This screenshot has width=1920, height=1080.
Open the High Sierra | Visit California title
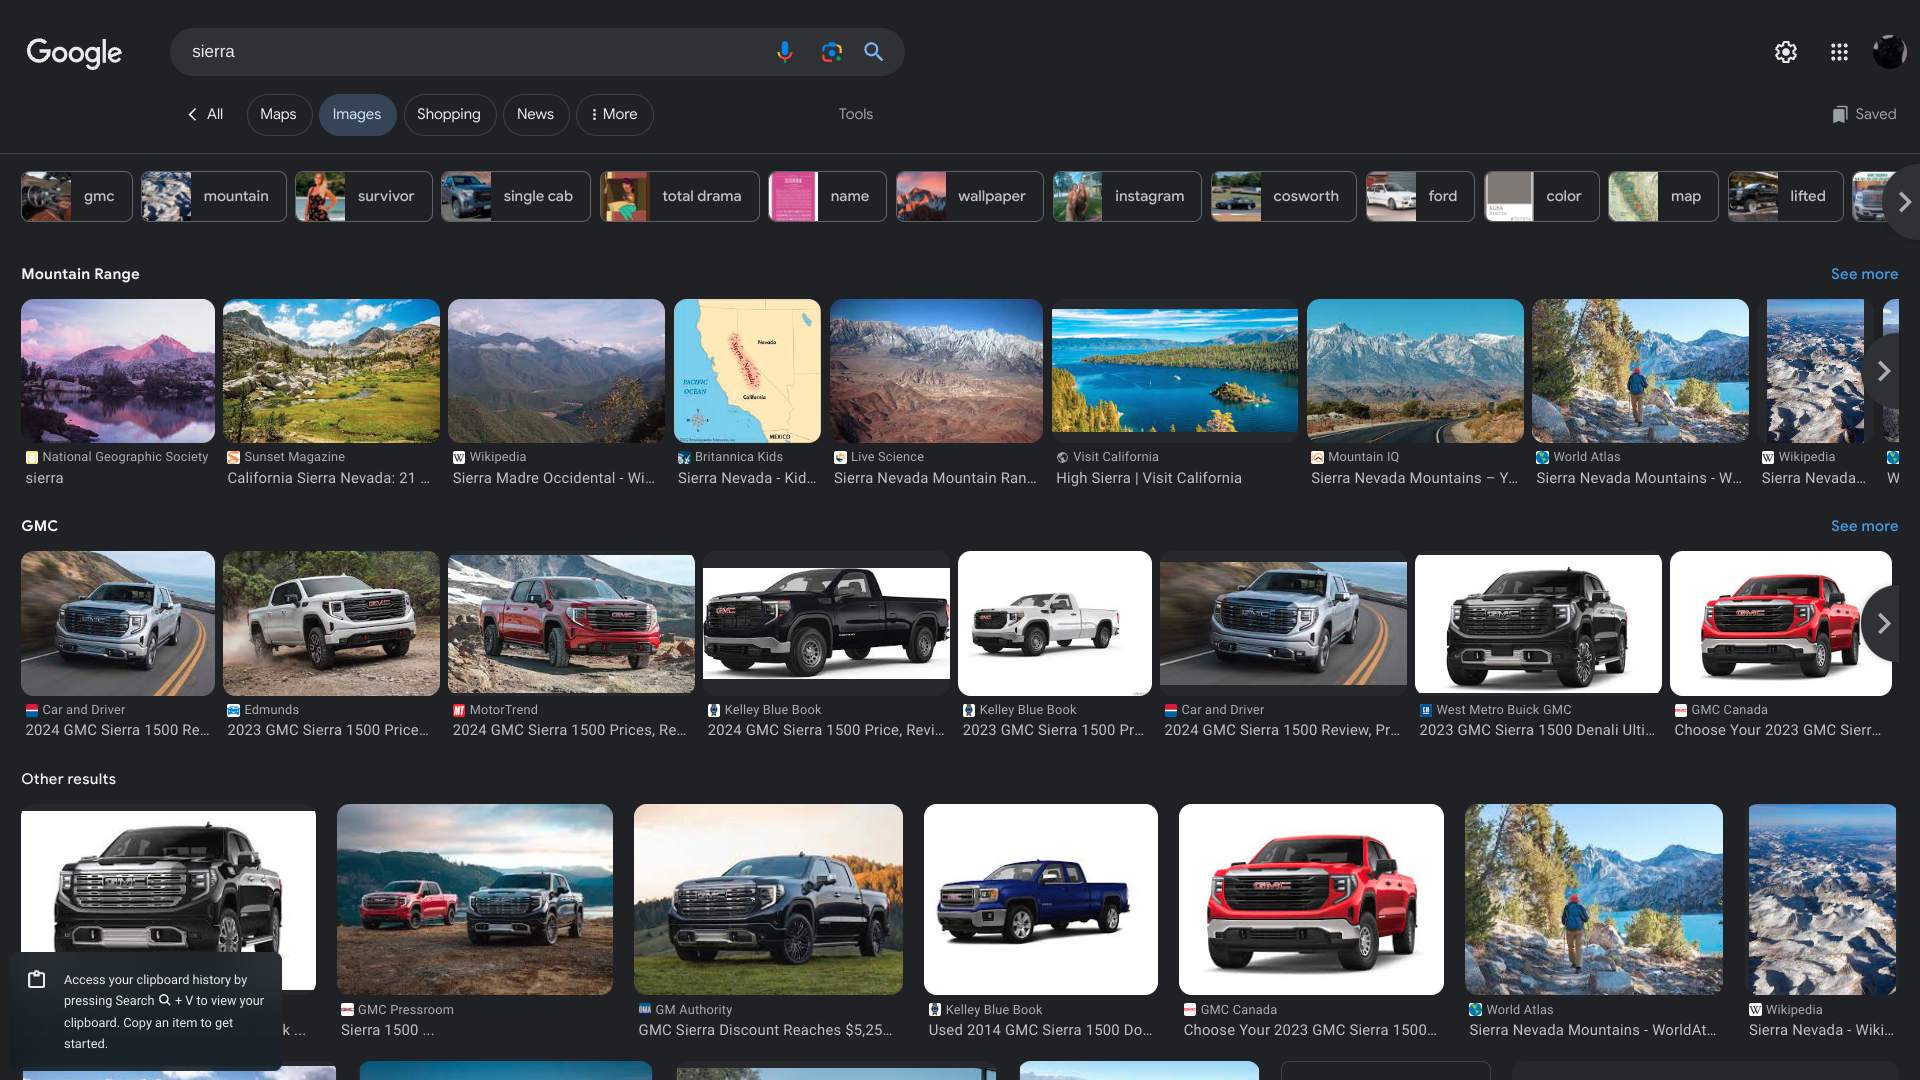1149,478
